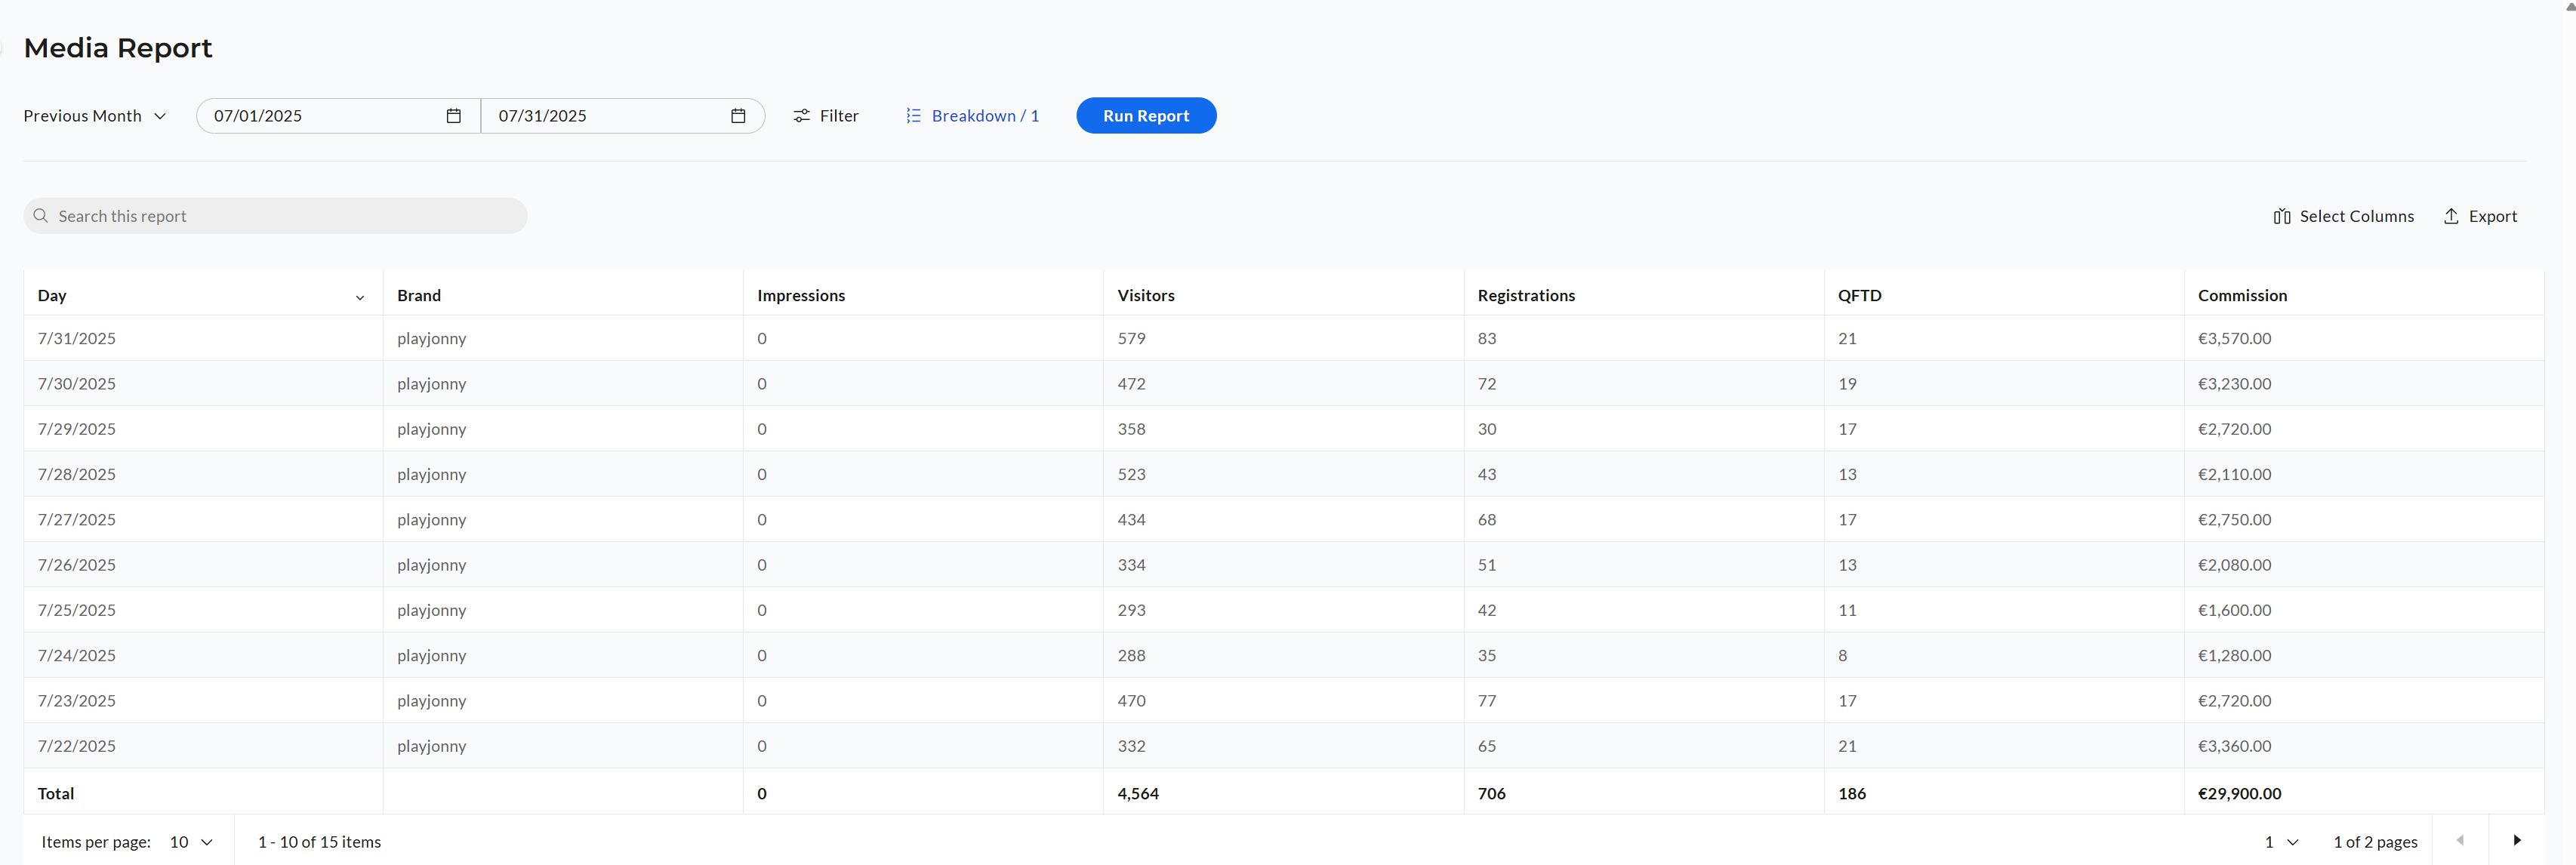The height and width of the screenshot is (865, 2576).
Task: Click the Export upload icon
Action: pyautogui.click(x=2451, y=216)
